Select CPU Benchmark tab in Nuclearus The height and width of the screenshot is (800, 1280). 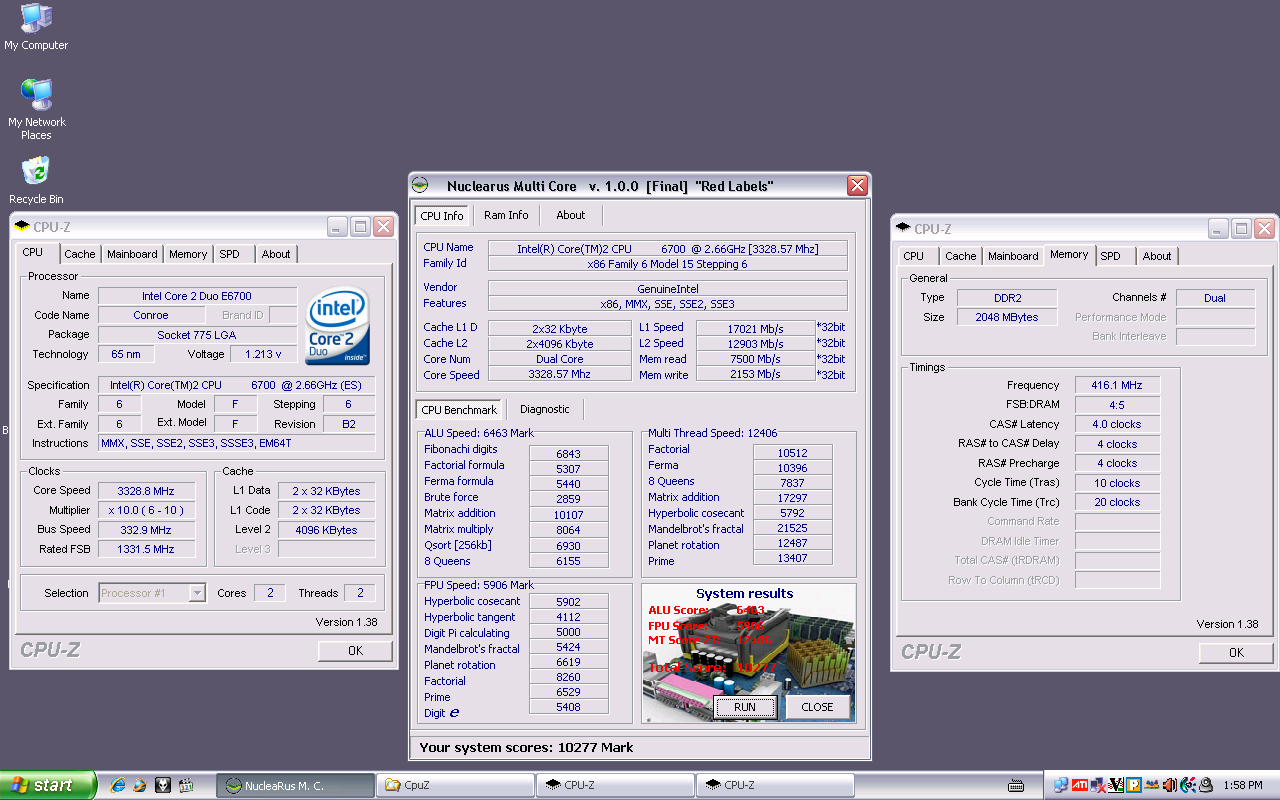coord(459,409)
